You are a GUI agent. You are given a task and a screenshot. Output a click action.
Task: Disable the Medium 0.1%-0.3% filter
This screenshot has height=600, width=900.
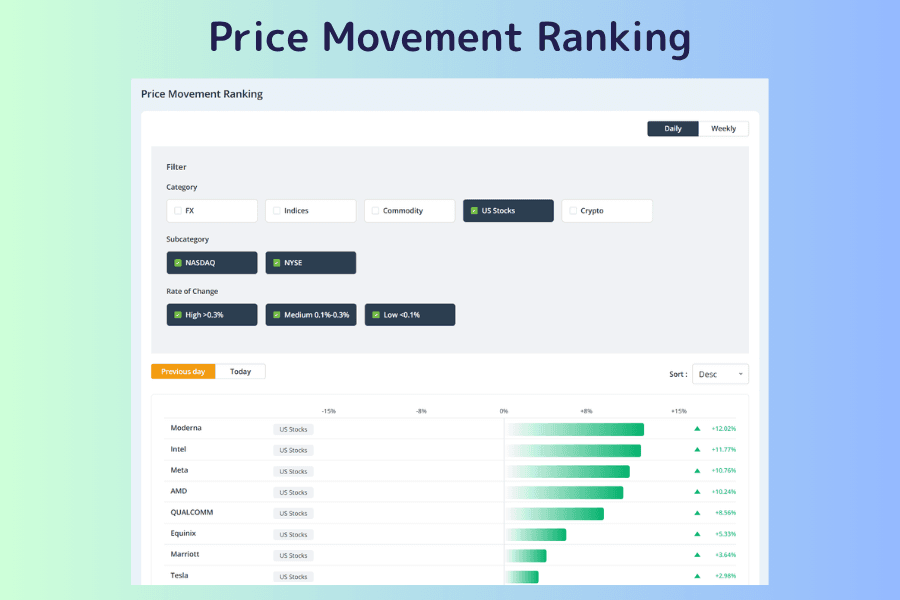(311, 315)
